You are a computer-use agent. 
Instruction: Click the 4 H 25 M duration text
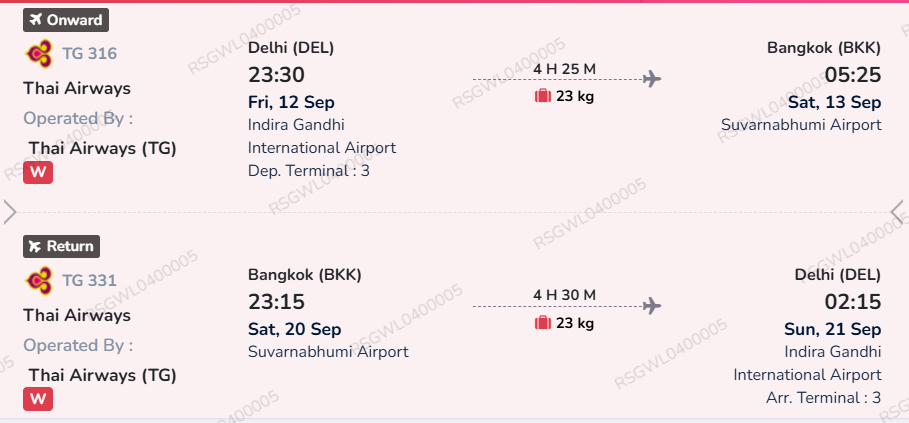click(x=565, y=68)
